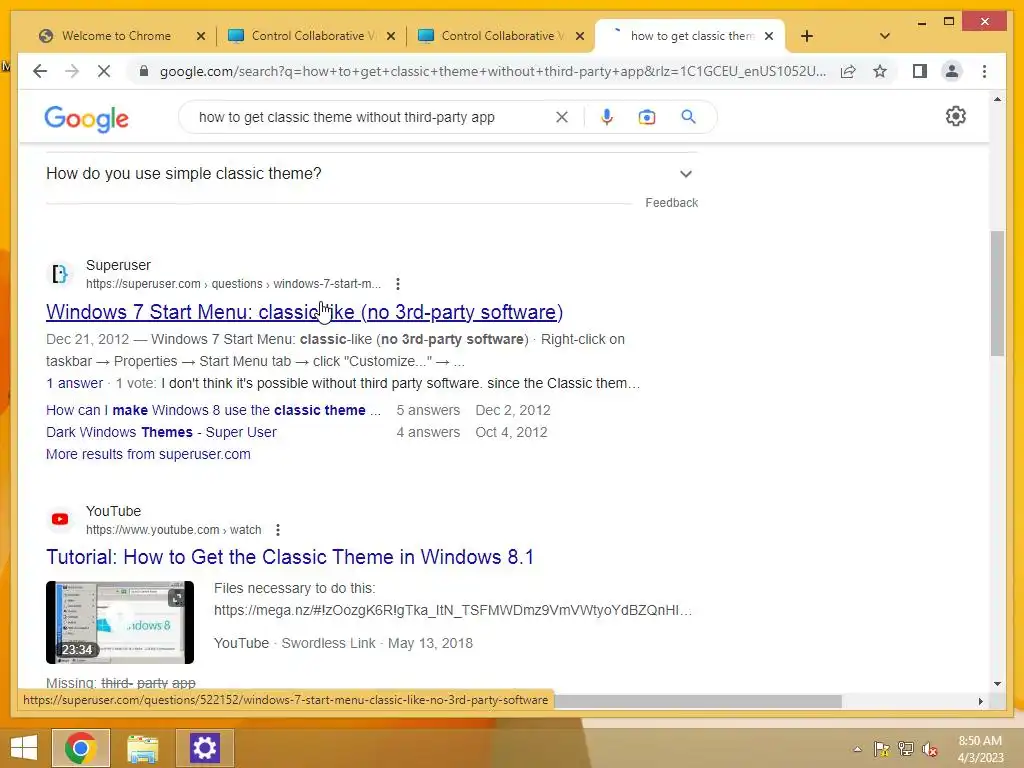Start voice search with the microphone

607,117
